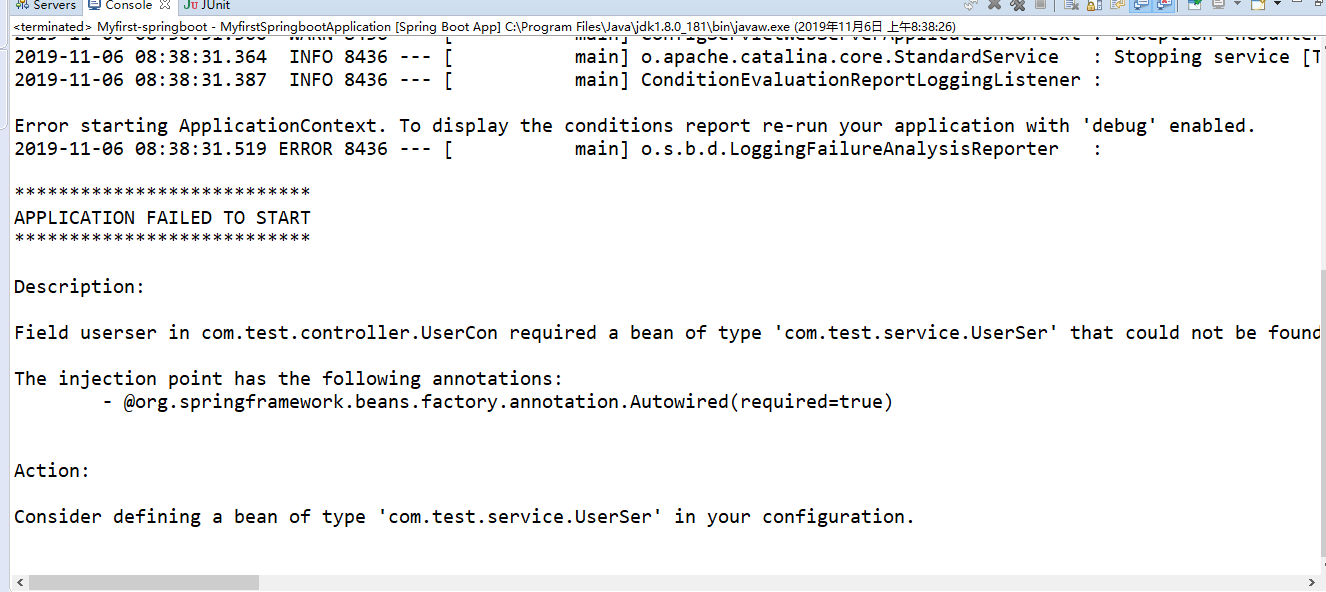The height and width of the screenshot is (592, 1326).
Task: Open the JUnit tab
Action: [x=207, y=5]
